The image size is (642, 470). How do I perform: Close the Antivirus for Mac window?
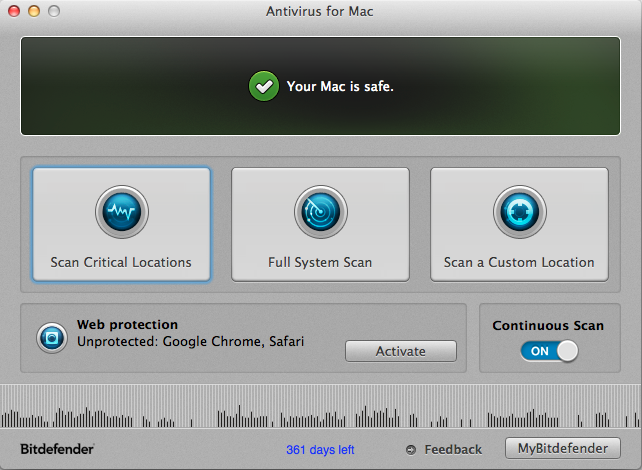point(14,11)
